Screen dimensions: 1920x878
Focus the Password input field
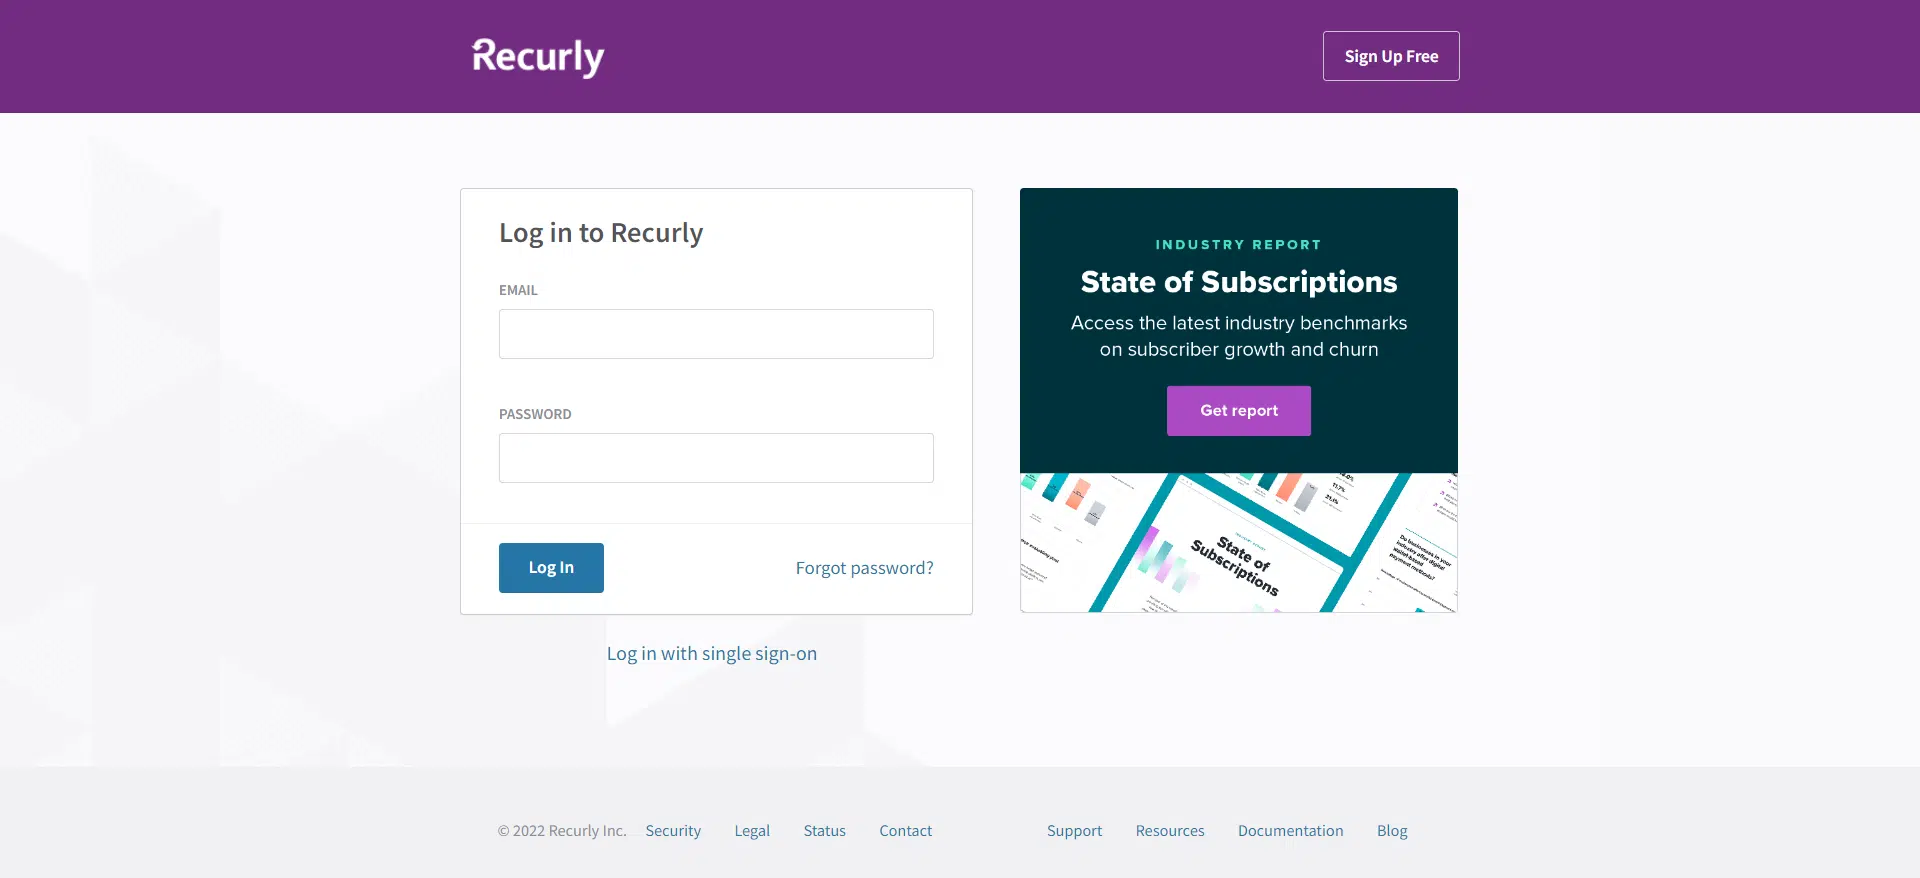716,458
